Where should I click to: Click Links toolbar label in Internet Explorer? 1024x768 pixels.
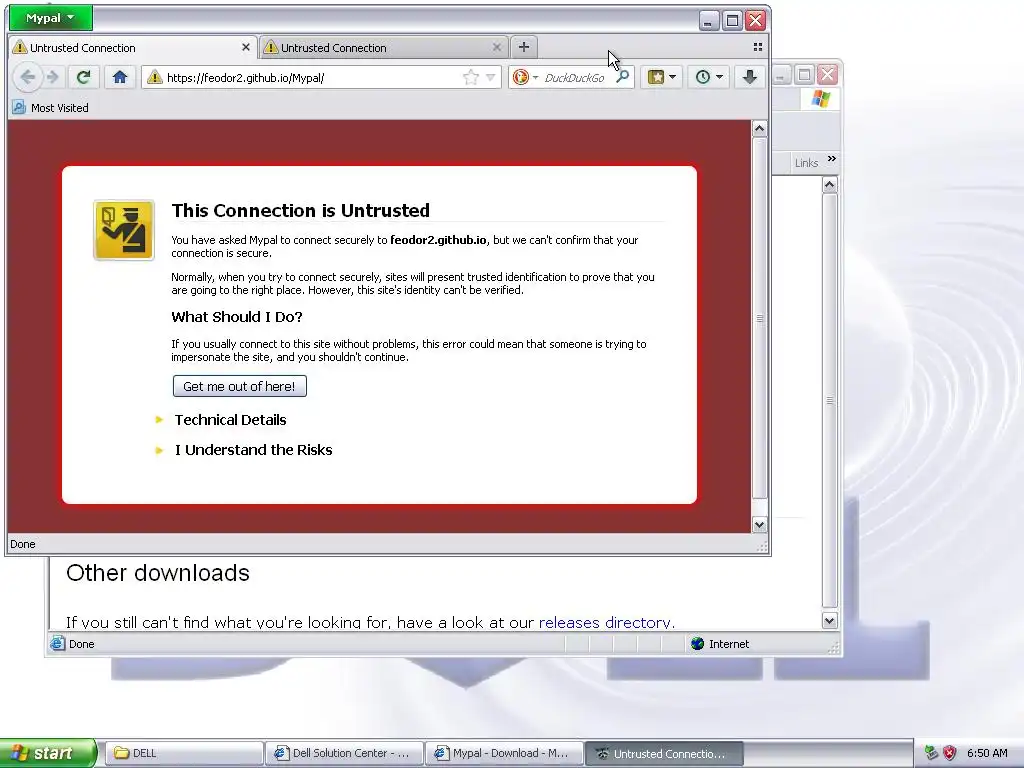click(x=807, y=163)
